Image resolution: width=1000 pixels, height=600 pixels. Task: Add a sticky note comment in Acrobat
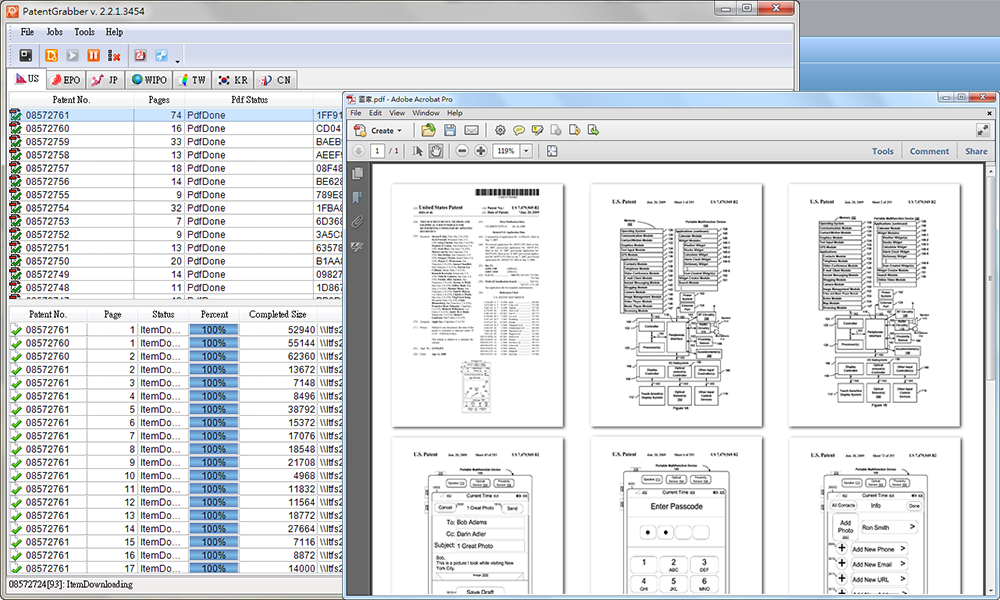(519, 130)
